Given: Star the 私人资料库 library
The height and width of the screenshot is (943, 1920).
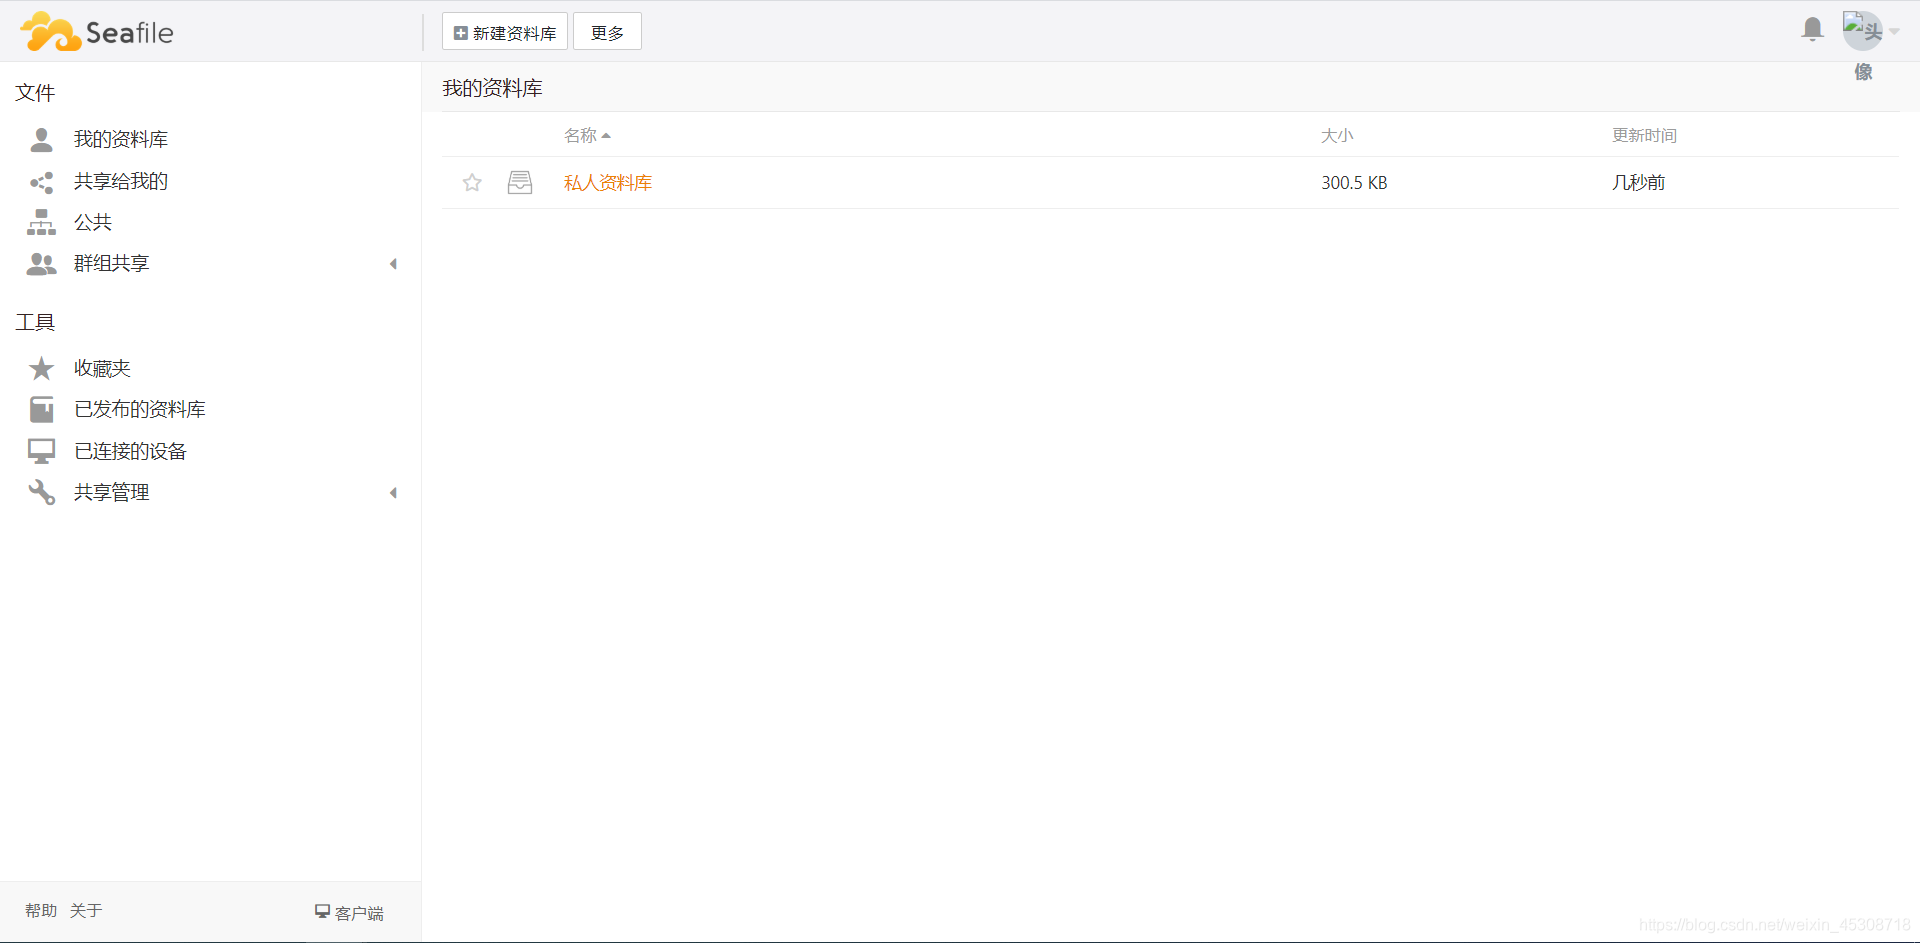Looking at the screenshot, I should [x=472, y=183].
